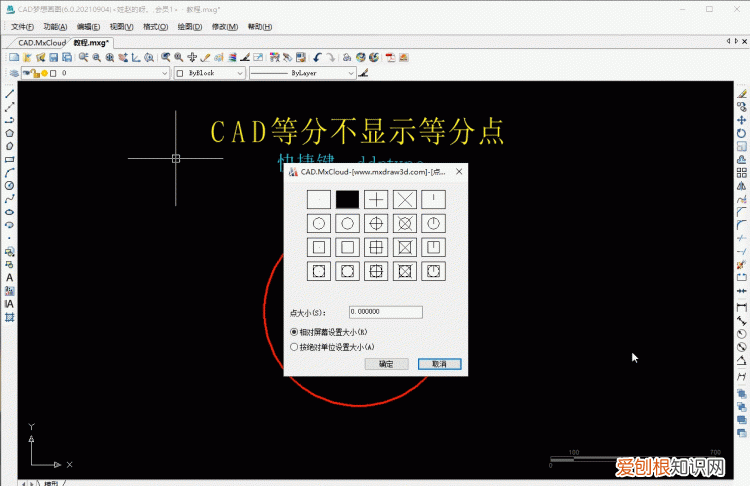The width and height of the screenshot is (750, 486).
Task: Select the Arc draw tool
Action: (x=10, y=173)
